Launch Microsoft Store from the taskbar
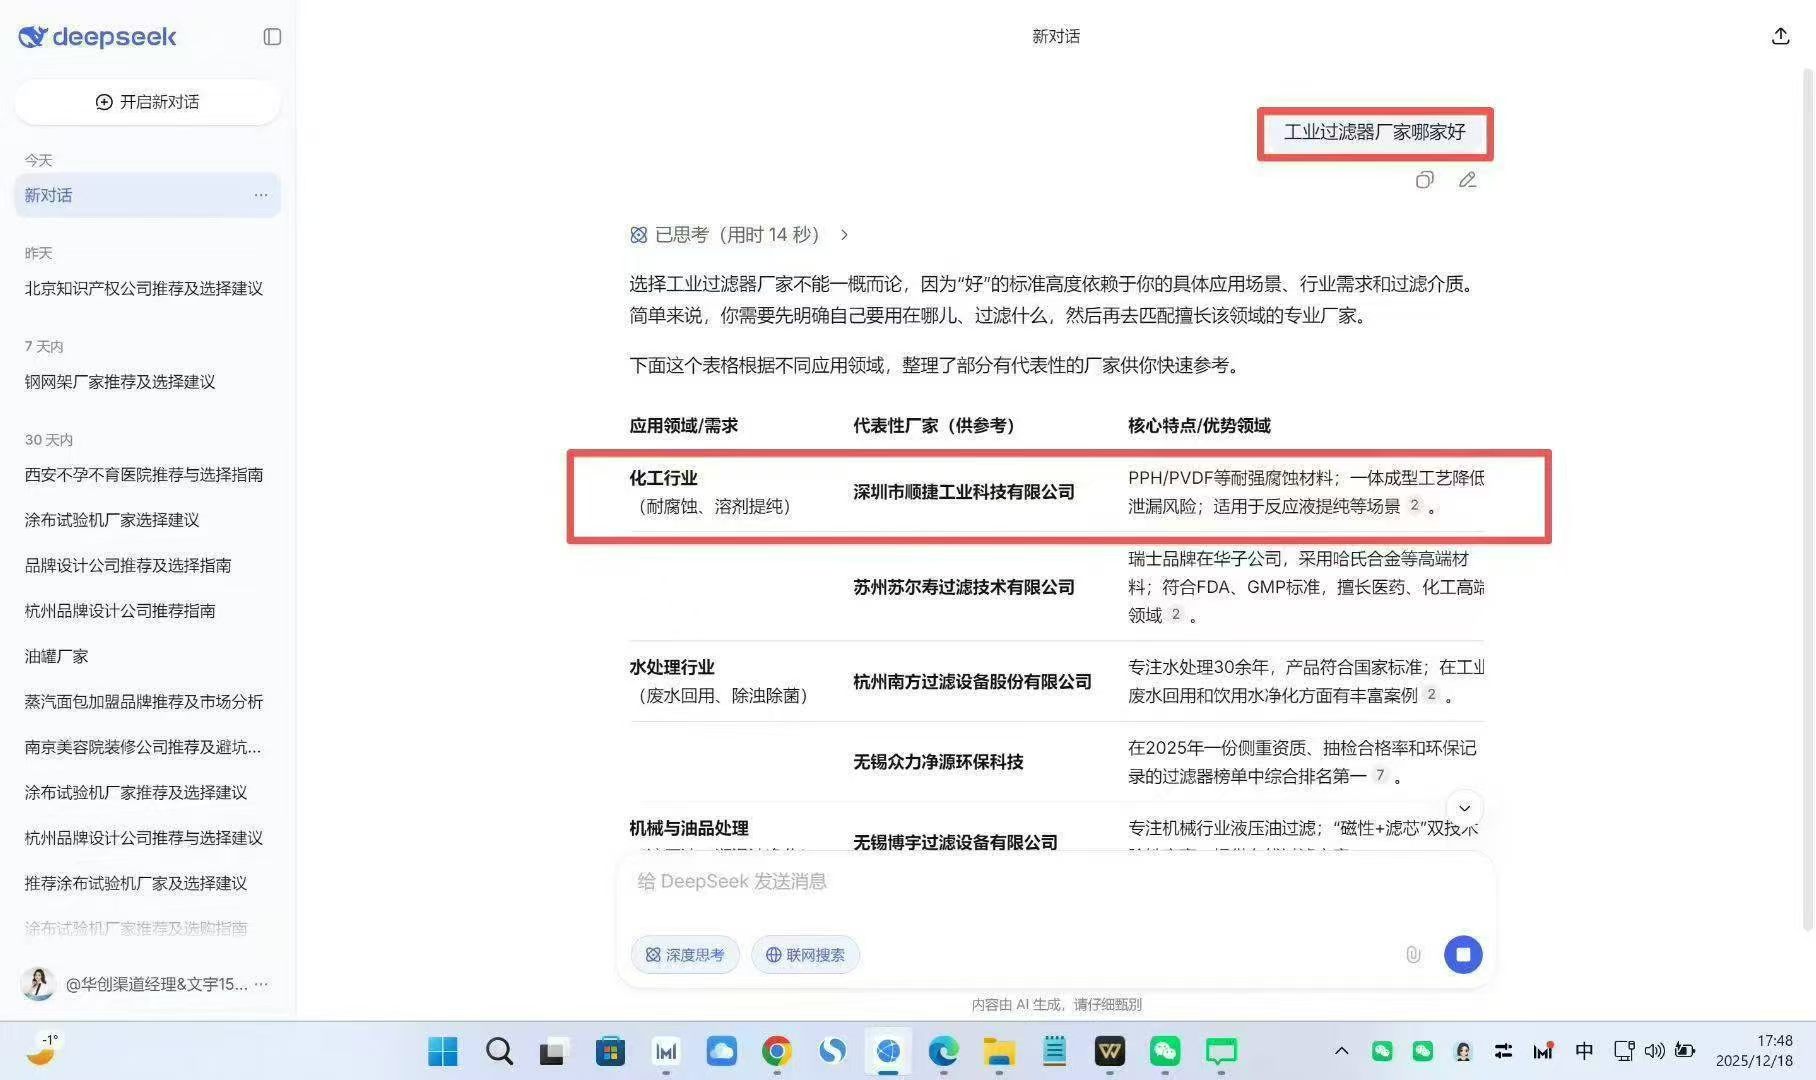 click(x=610, y=1051)
